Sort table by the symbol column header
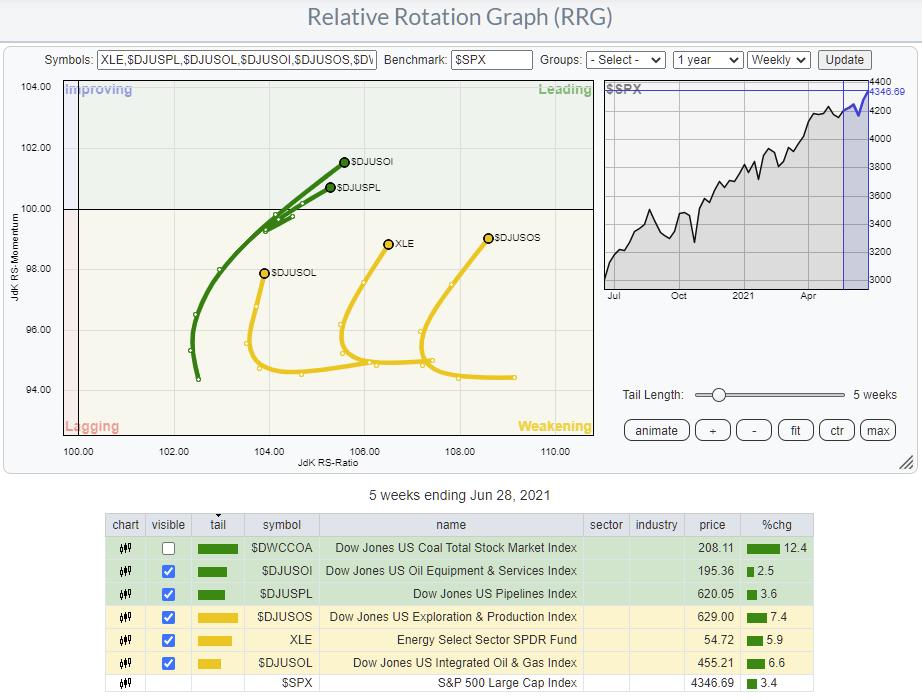The height and width of the screenshot is (700, 922). (x=282, y=525)
